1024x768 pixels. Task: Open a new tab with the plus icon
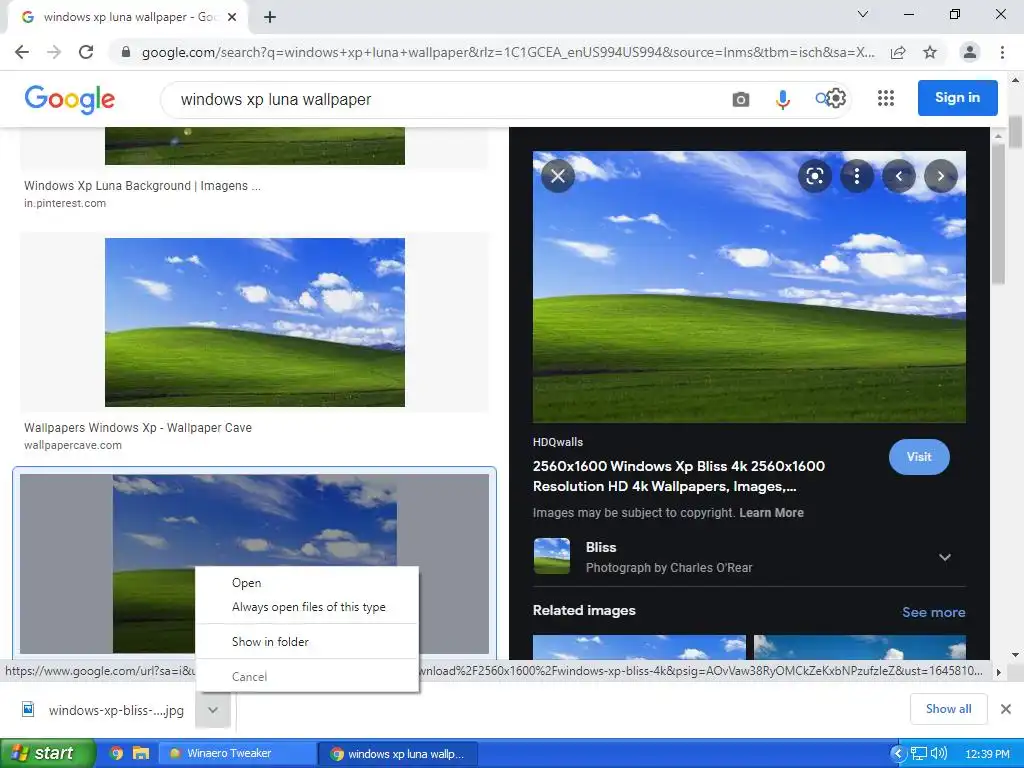270,17
